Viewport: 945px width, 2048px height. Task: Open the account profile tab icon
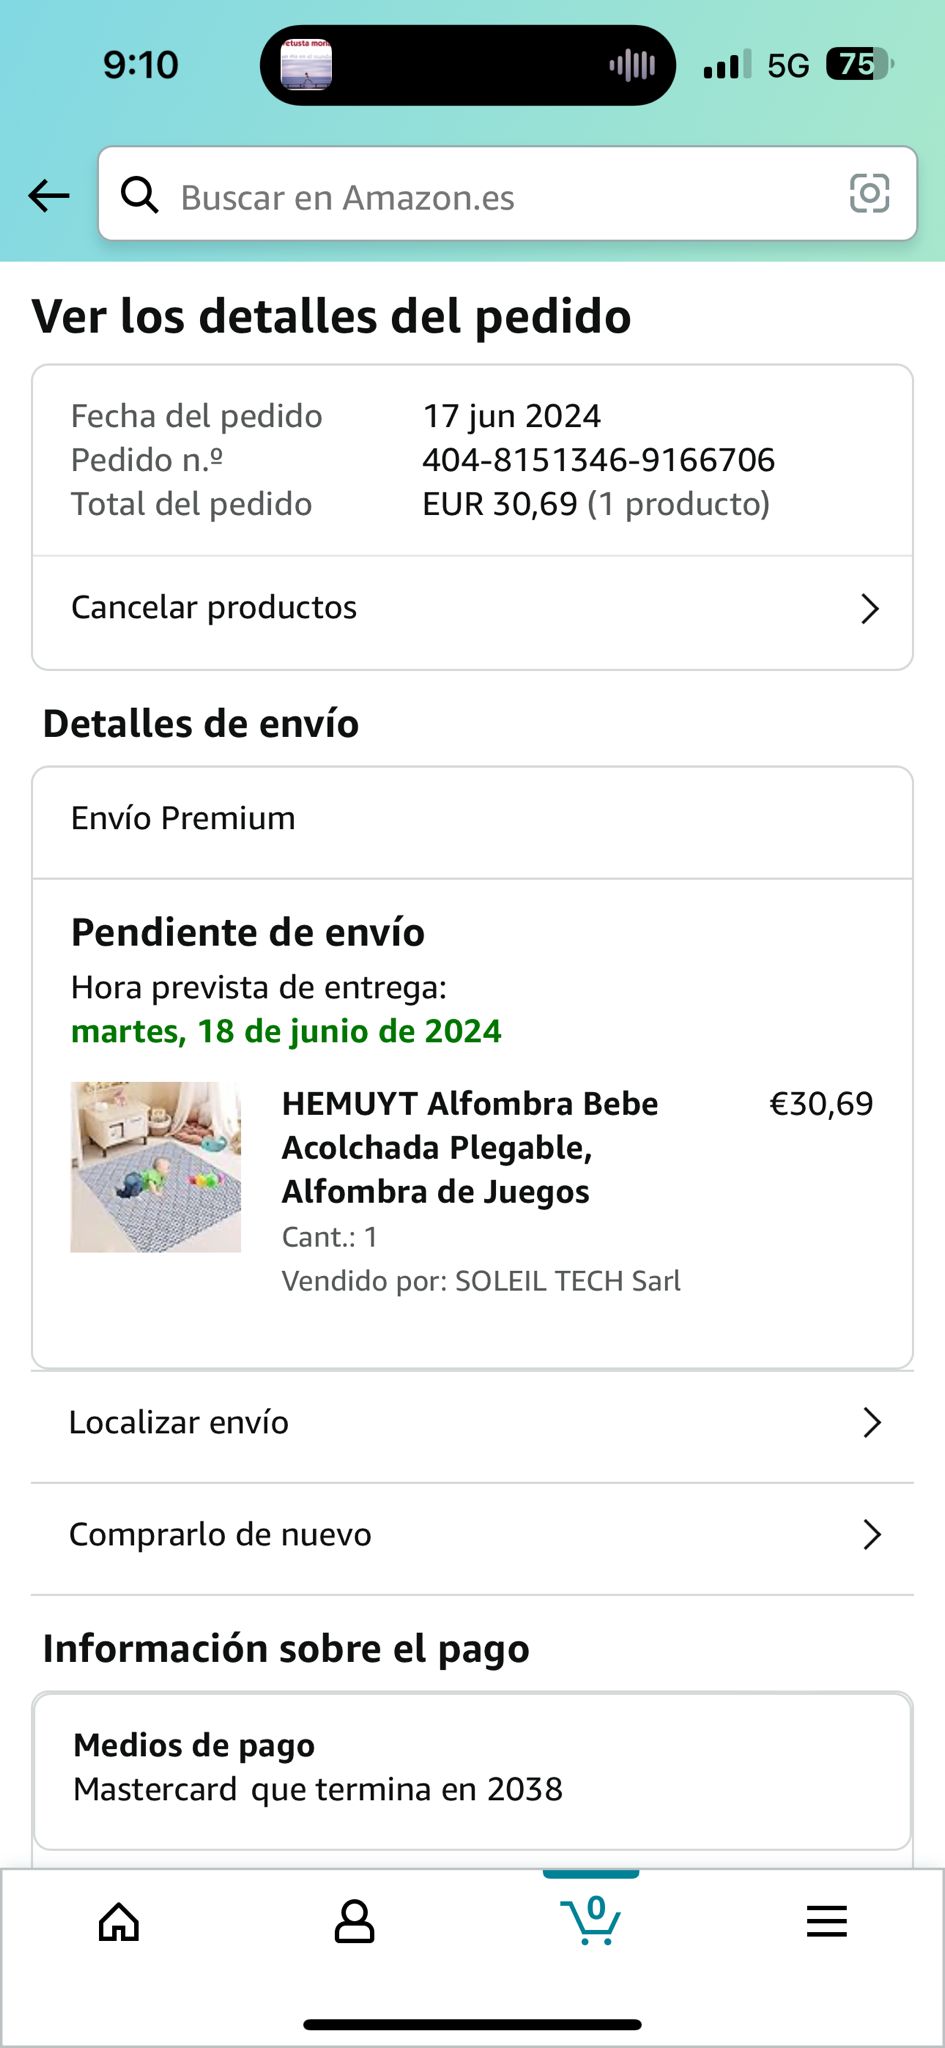(x=354, y=1921)
